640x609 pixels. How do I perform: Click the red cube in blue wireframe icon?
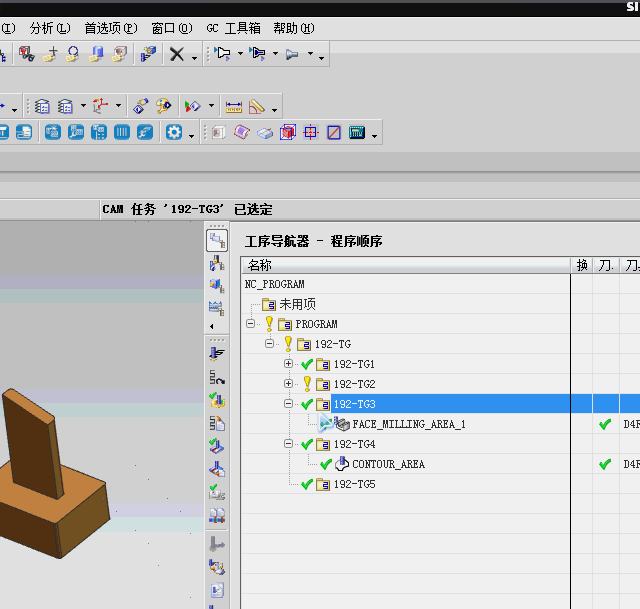(288, 132)
